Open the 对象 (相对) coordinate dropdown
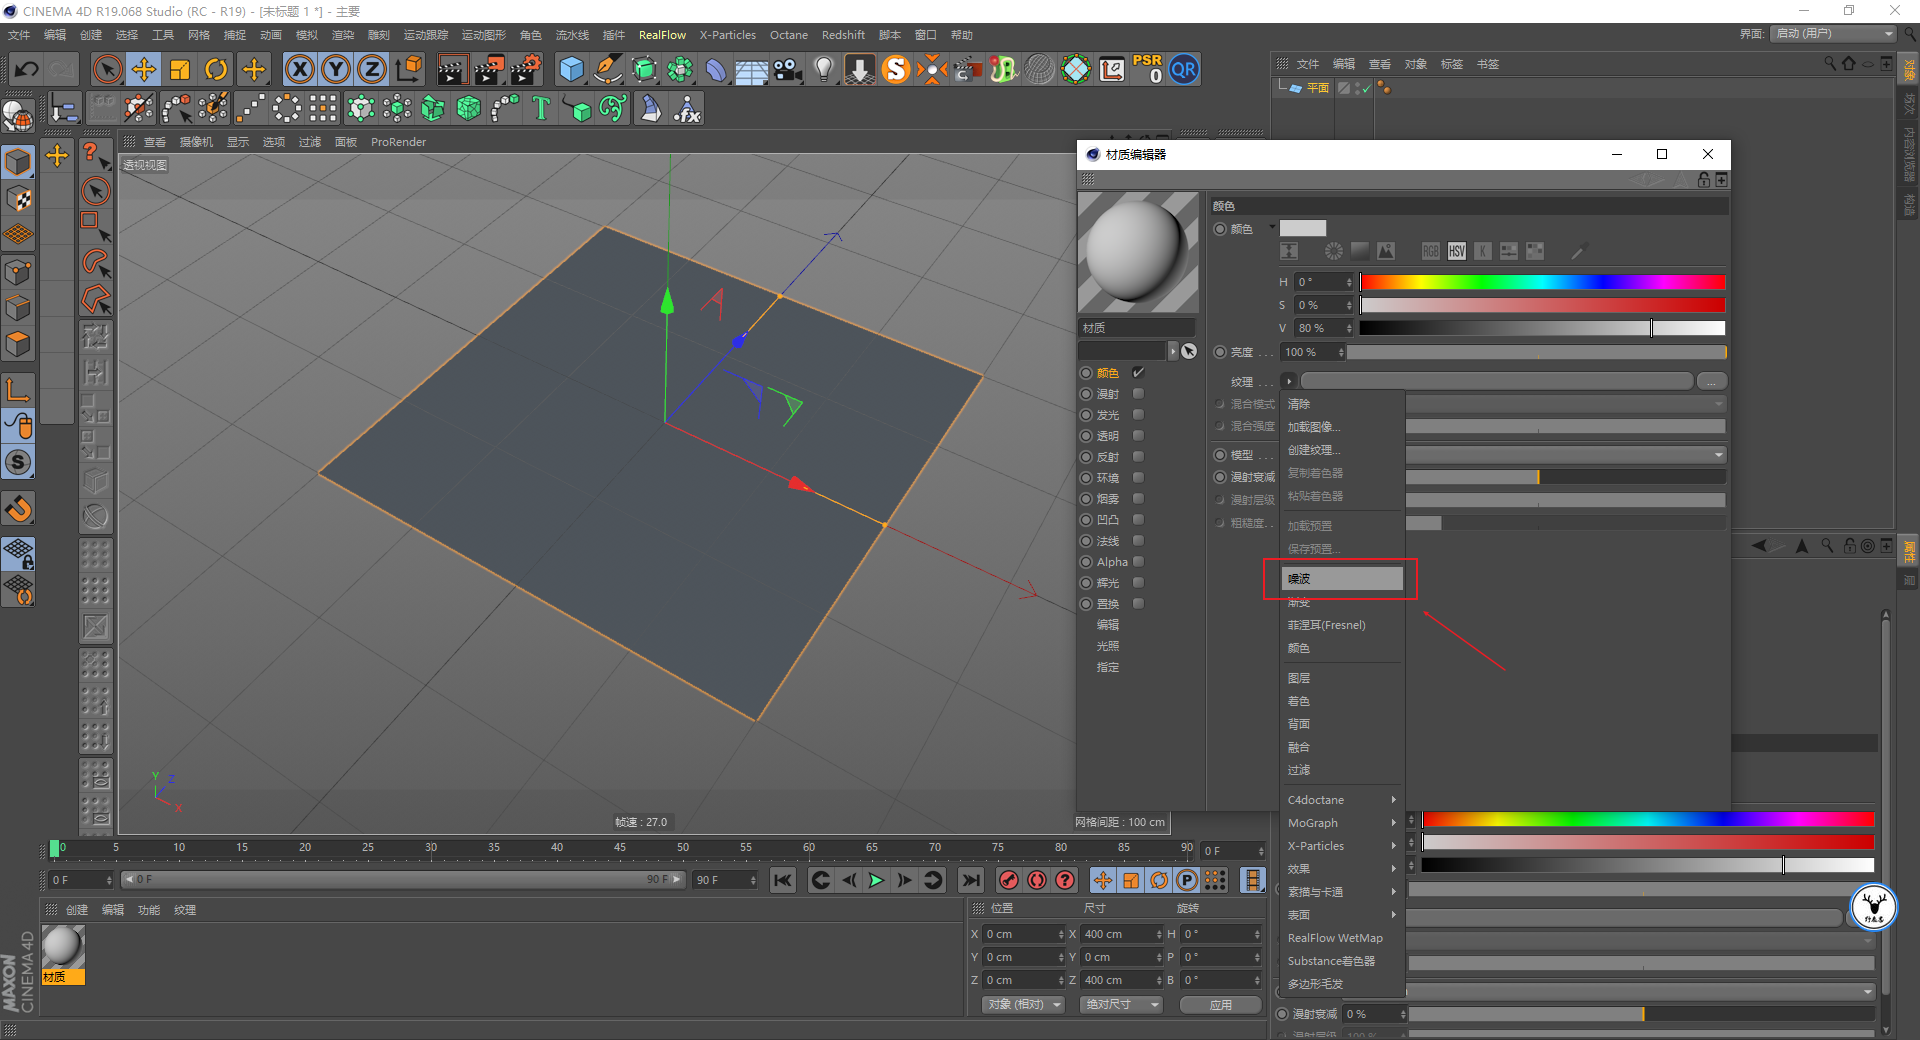Viewport: 1920px width, 1040px height. (x=1024, y=1004)
